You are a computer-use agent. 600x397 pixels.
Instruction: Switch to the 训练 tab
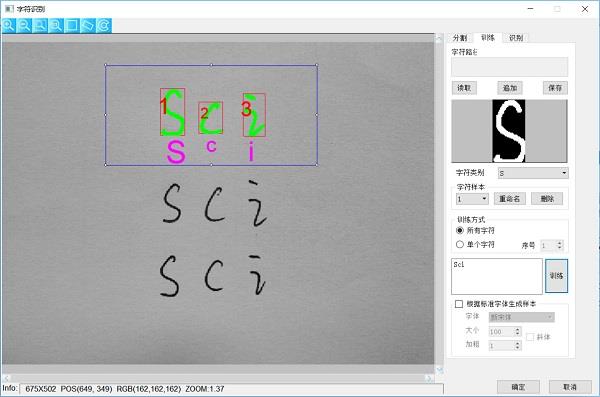pos(488,38)
